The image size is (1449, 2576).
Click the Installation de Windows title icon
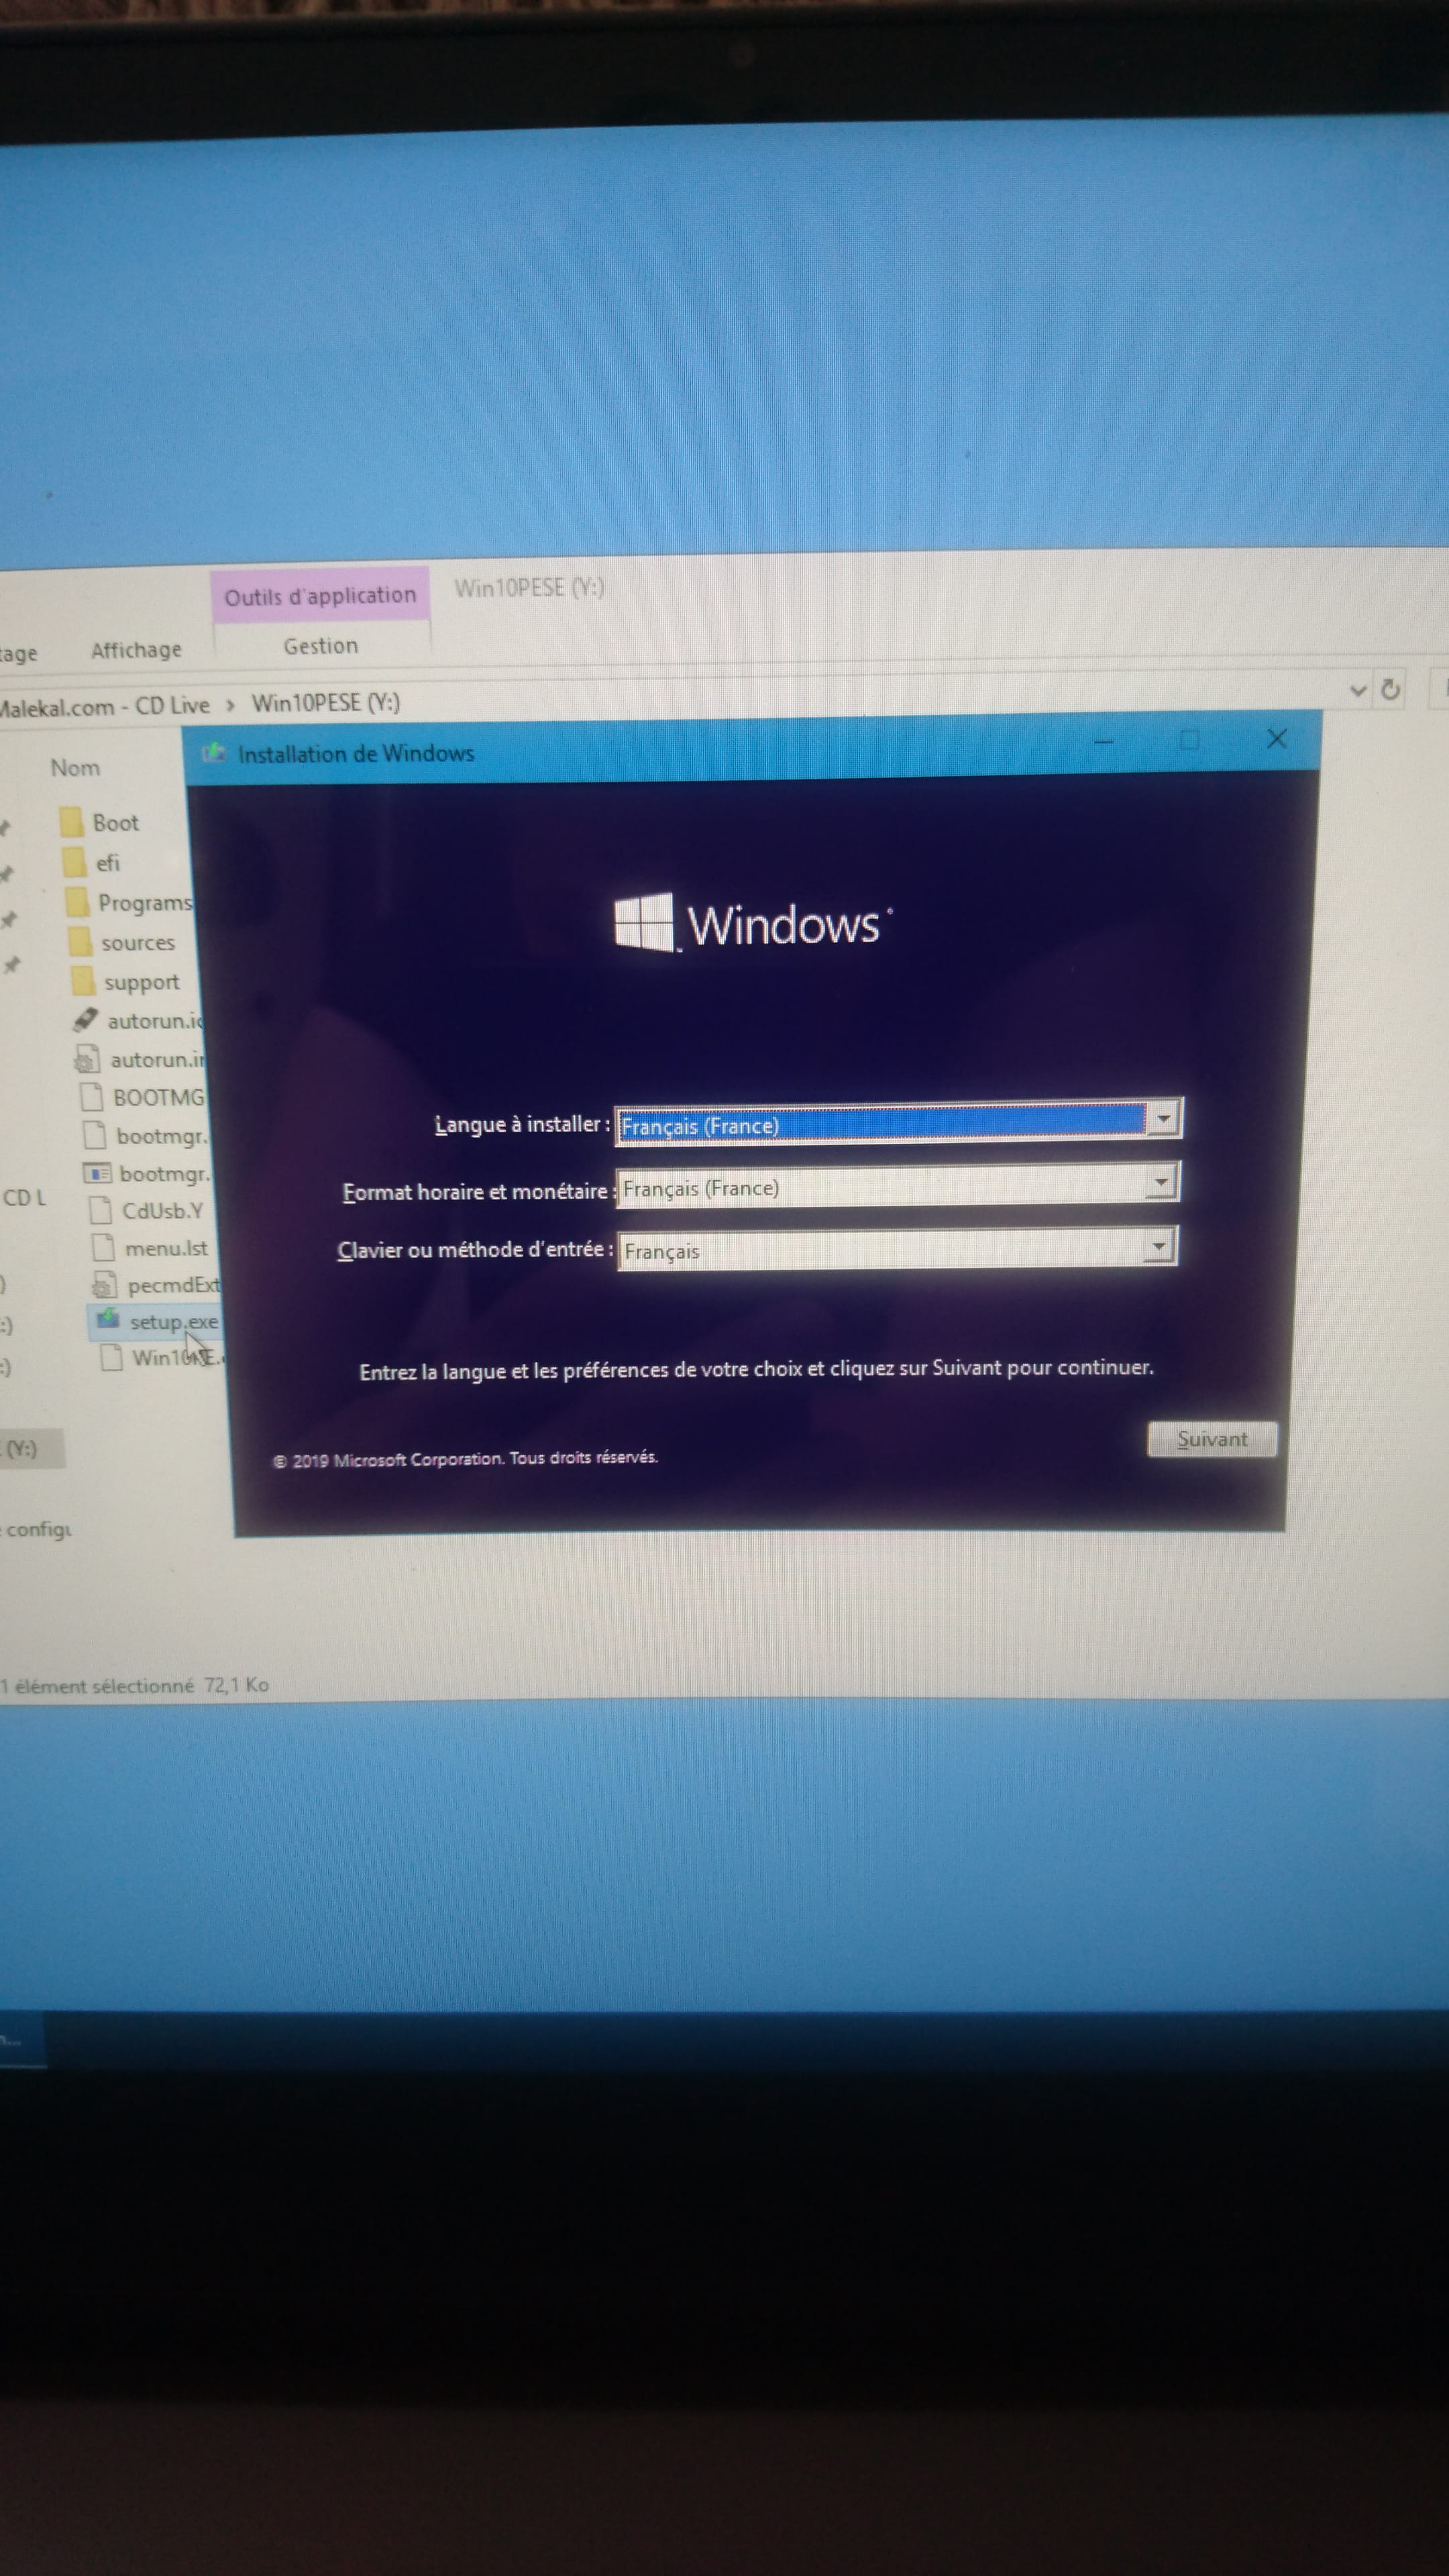click(214, 753)
